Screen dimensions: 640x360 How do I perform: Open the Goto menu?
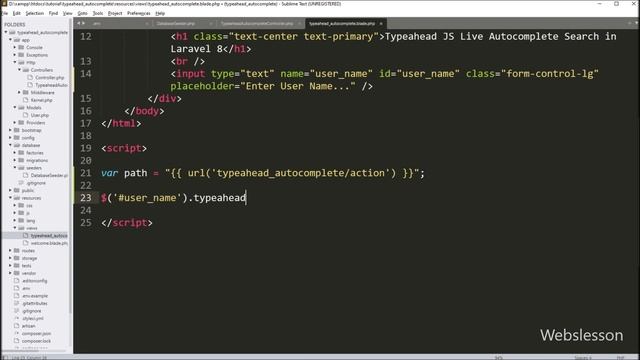(82, 13)
